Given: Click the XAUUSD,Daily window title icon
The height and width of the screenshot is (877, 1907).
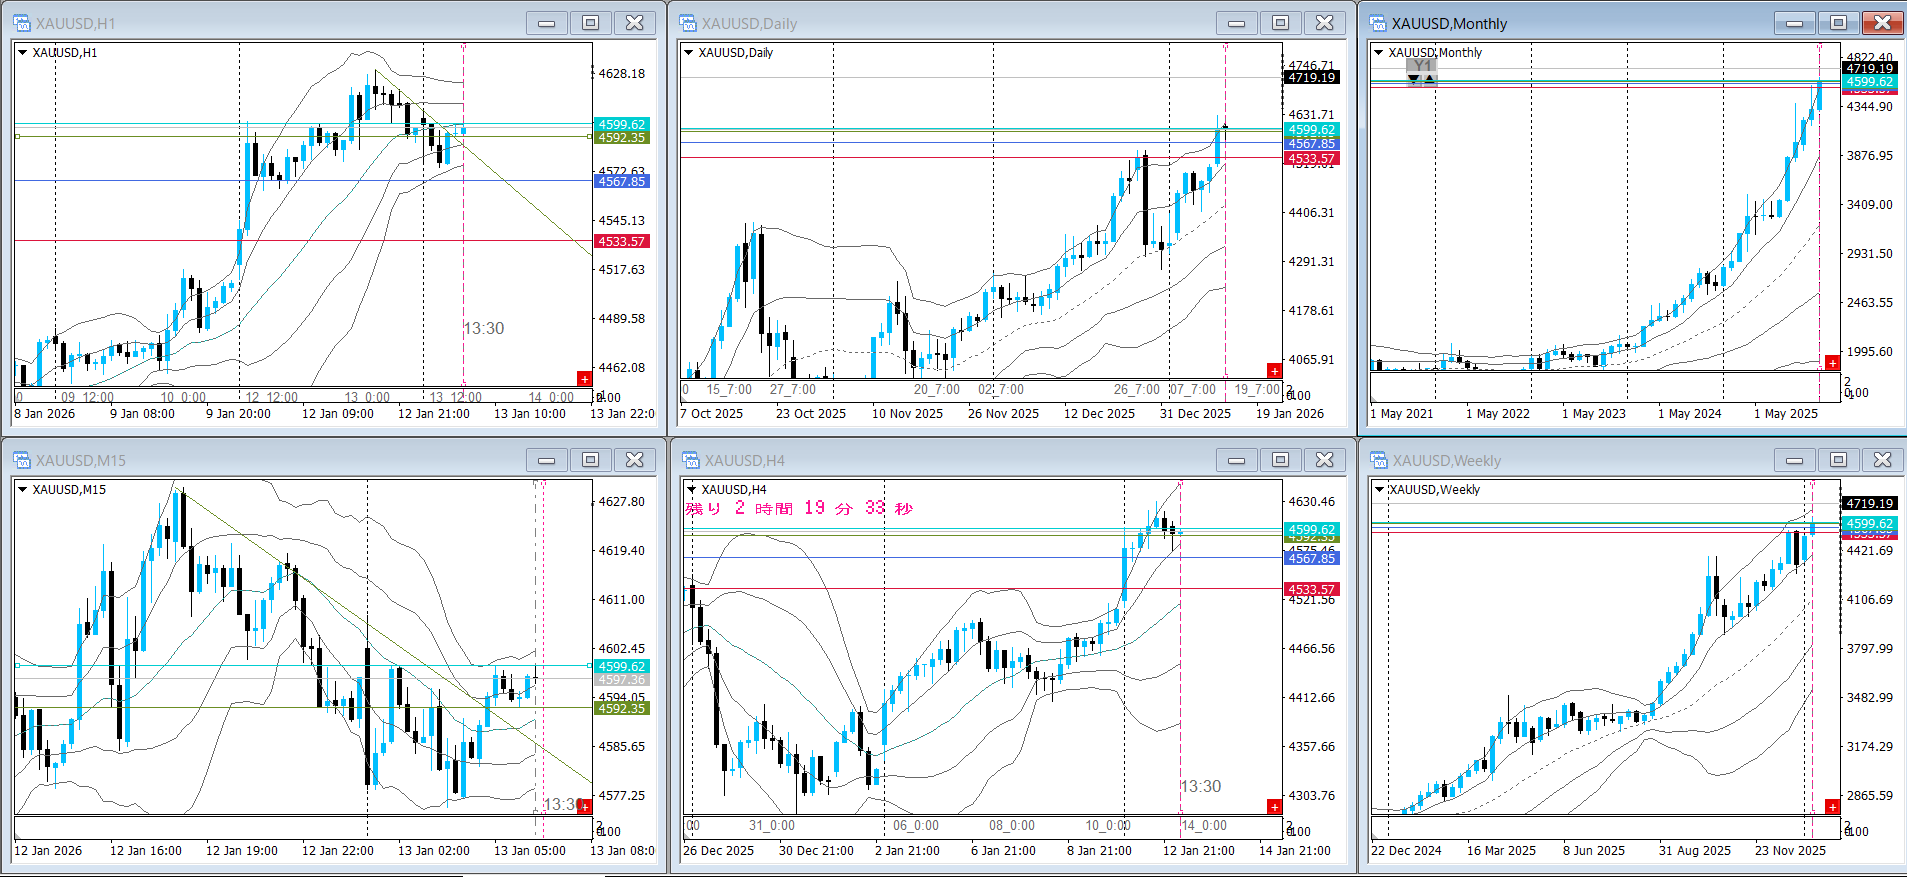Looking at the screenshot, I should point(688,23).
